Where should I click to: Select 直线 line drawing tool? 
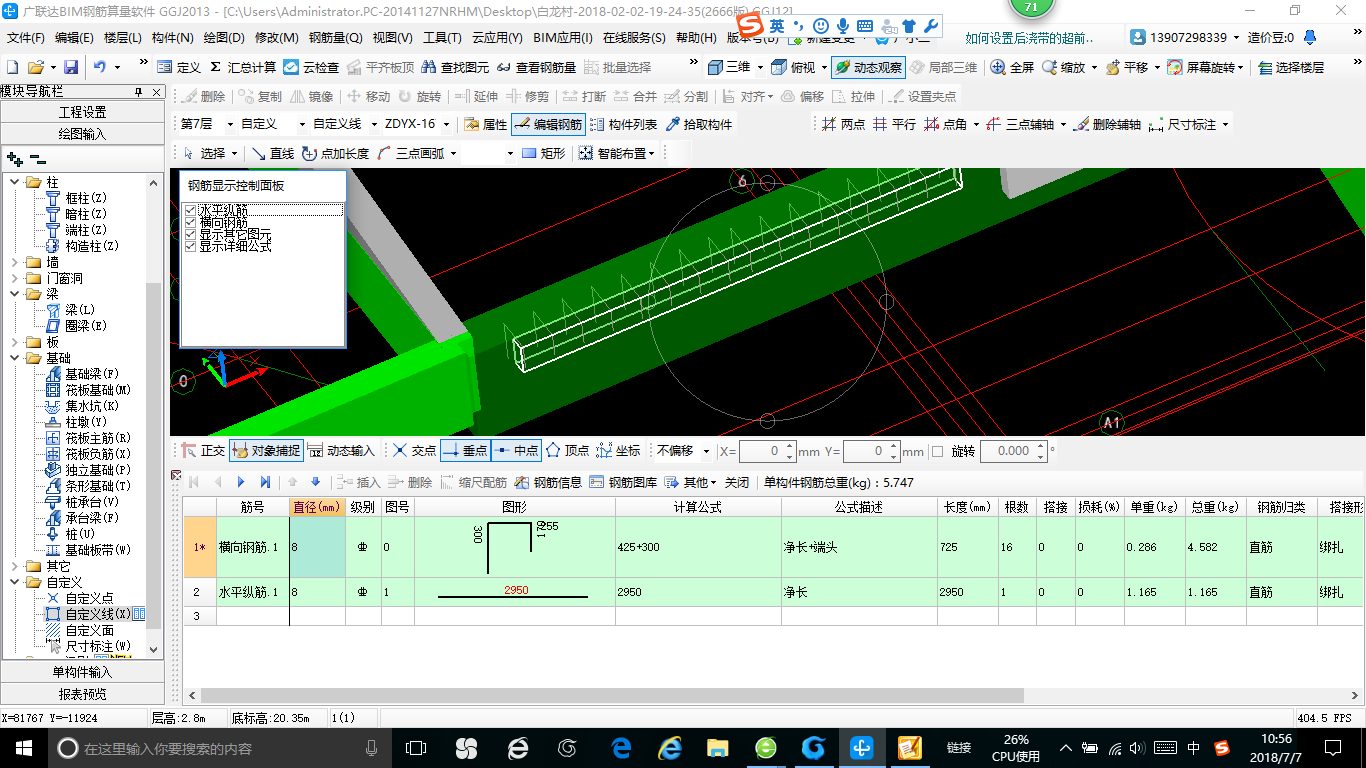click(273, 153)
